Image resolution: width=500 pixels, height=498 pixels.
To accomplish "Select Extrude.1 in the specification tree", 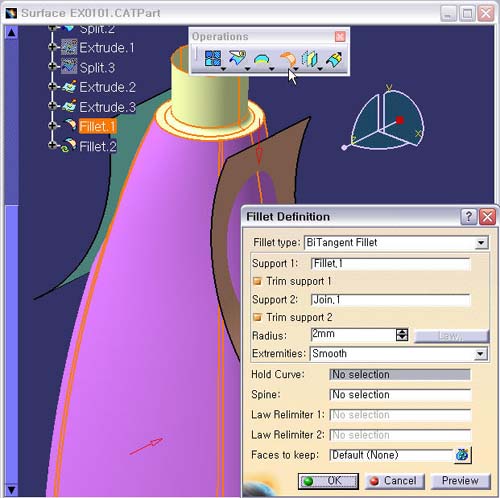I will point(107,48).
